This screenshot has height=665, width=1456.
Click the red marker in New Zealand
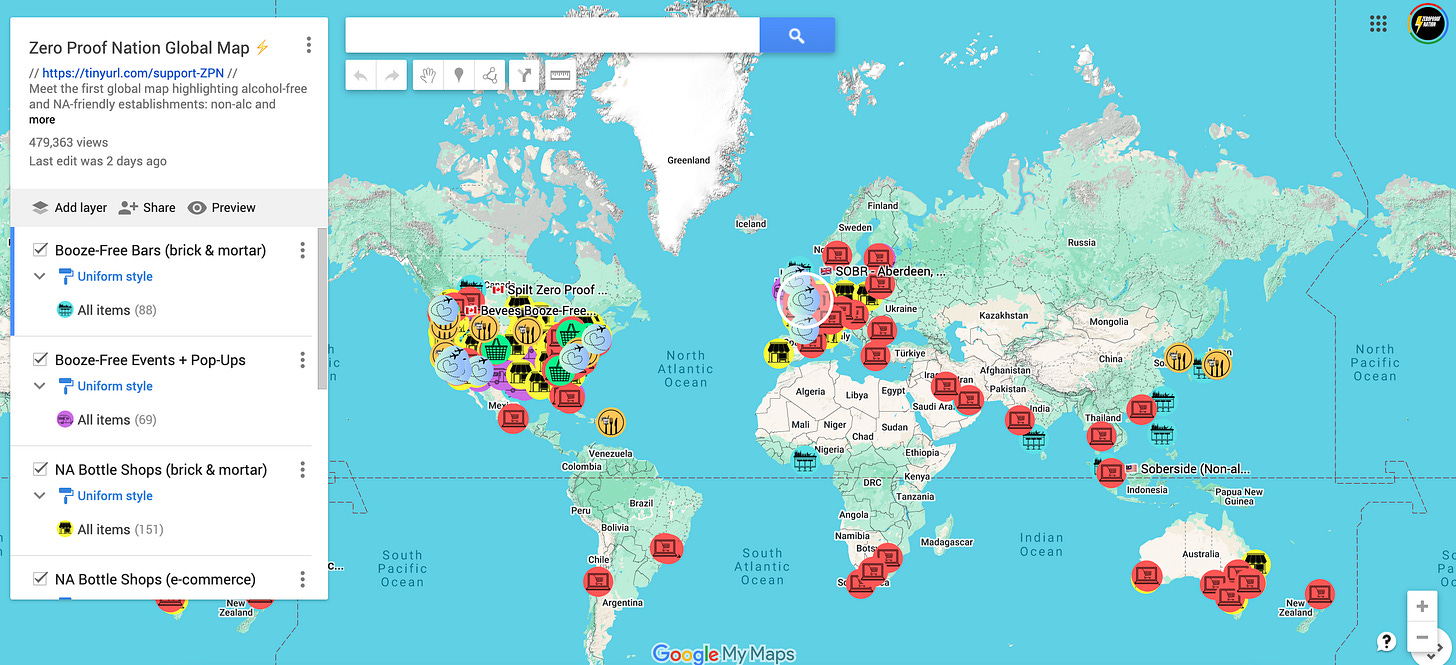(x=1320, y=593)
